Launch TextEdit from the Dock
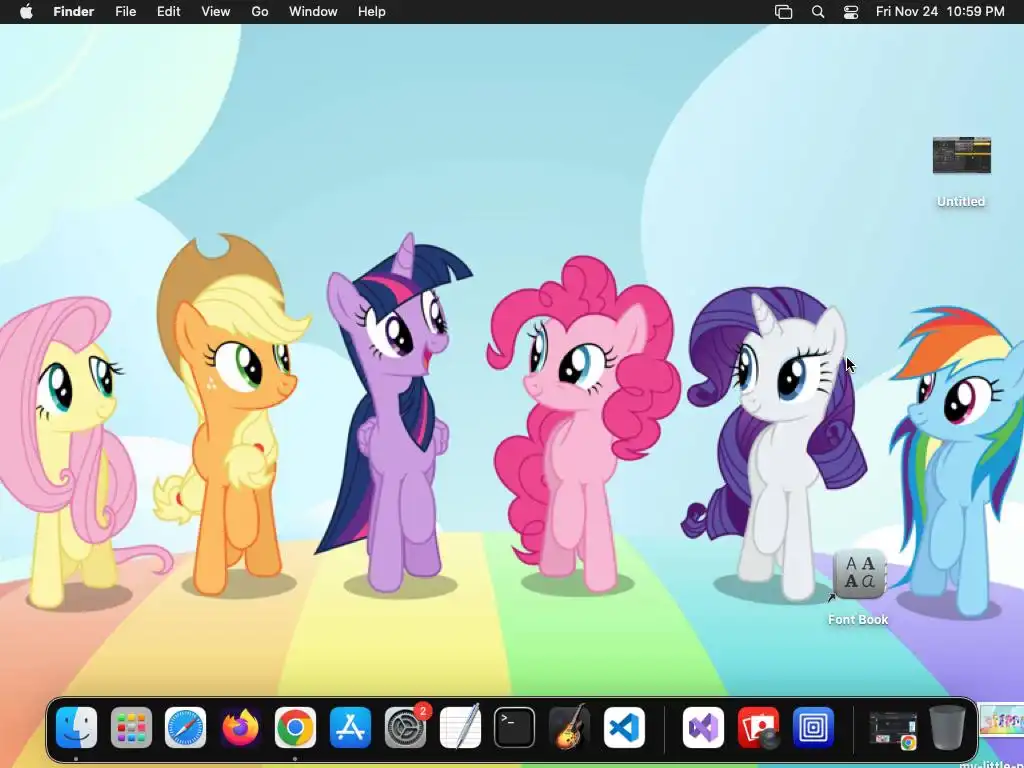Image resolution: width=1024 pixels, height=768 pixels. 460,728
